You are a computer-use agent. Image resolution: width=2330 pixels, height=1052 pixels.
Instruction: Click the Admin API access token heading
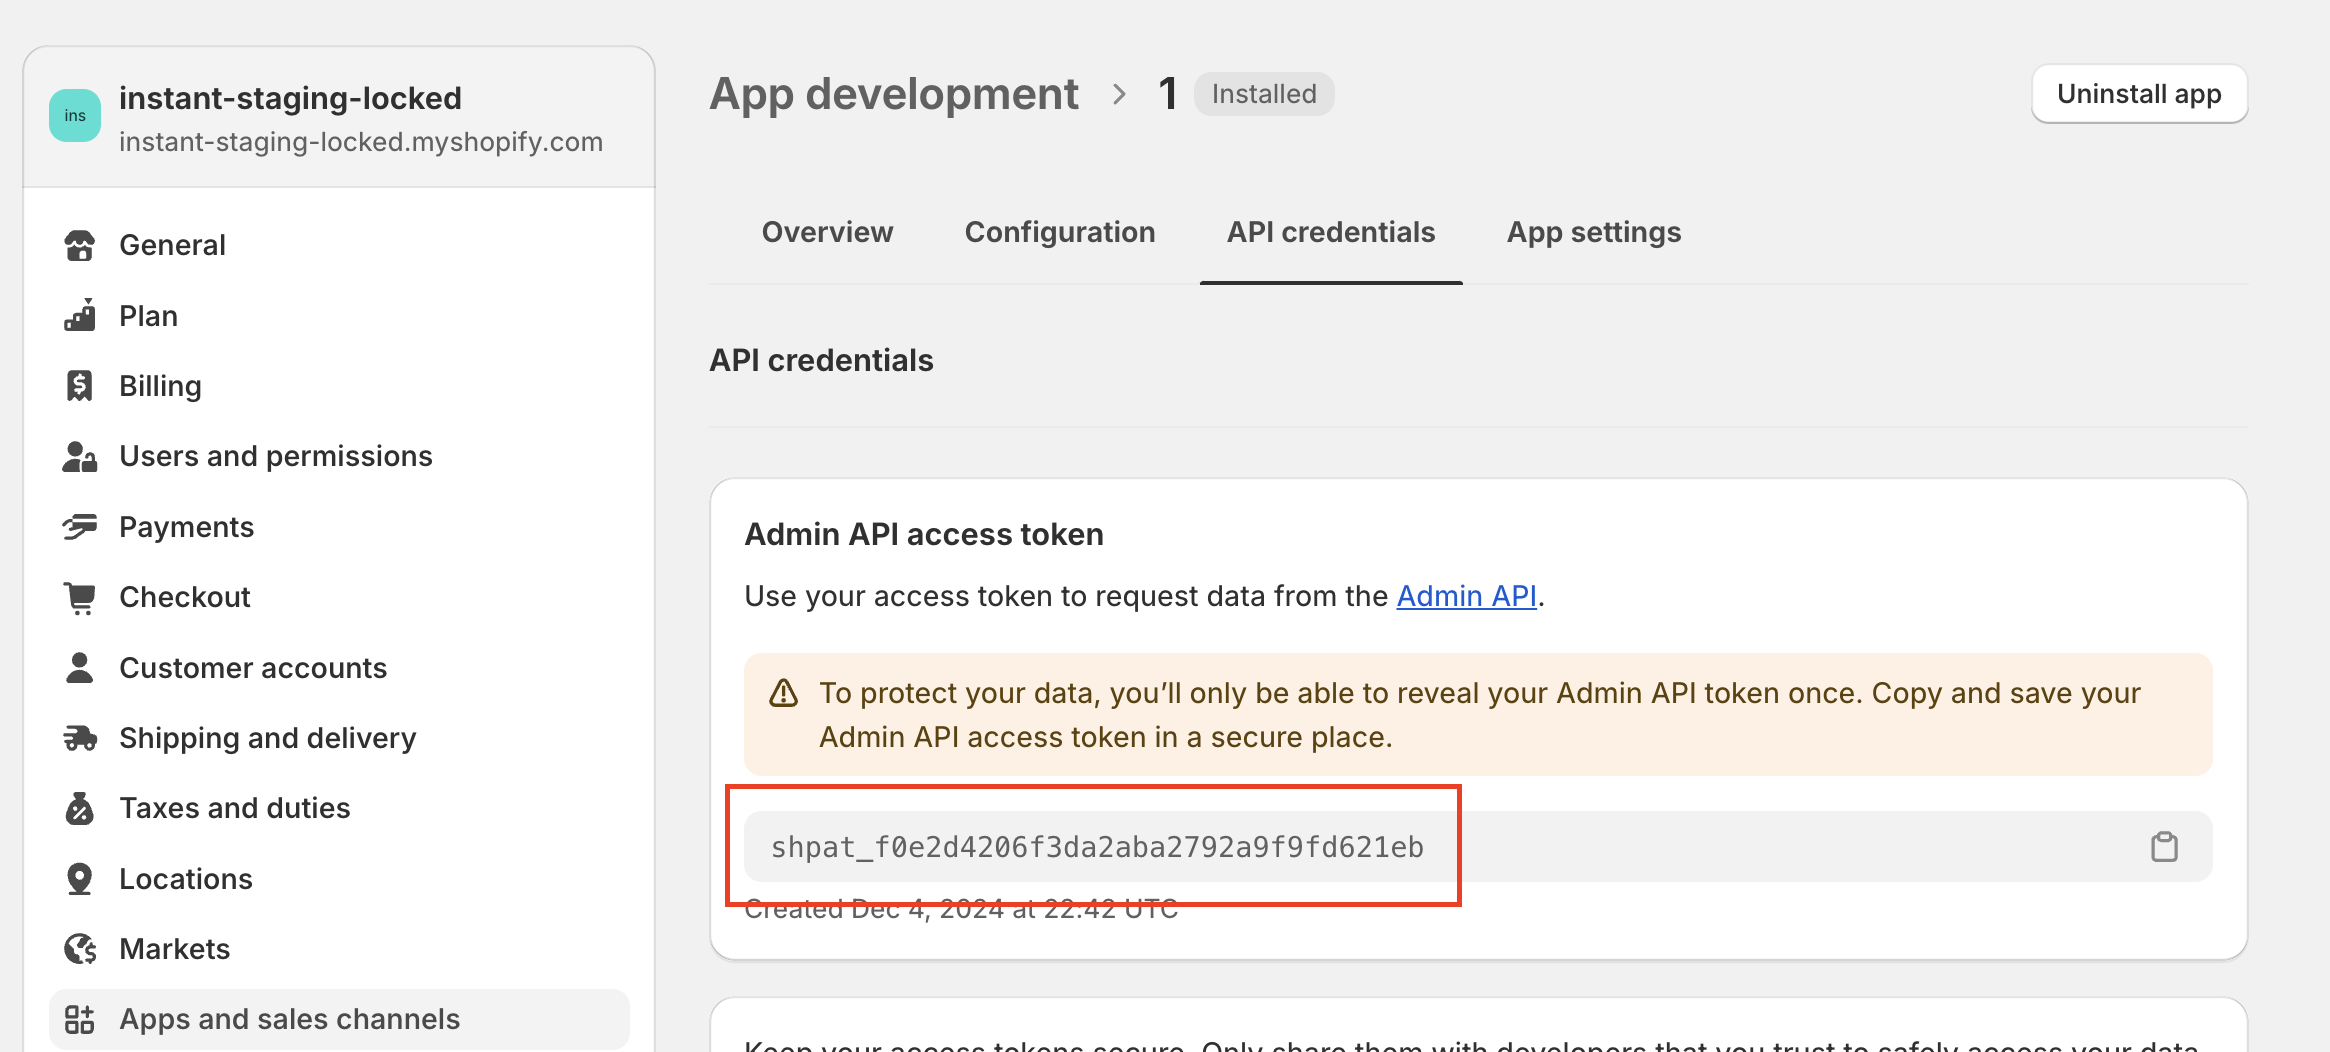tap(924, 534)
